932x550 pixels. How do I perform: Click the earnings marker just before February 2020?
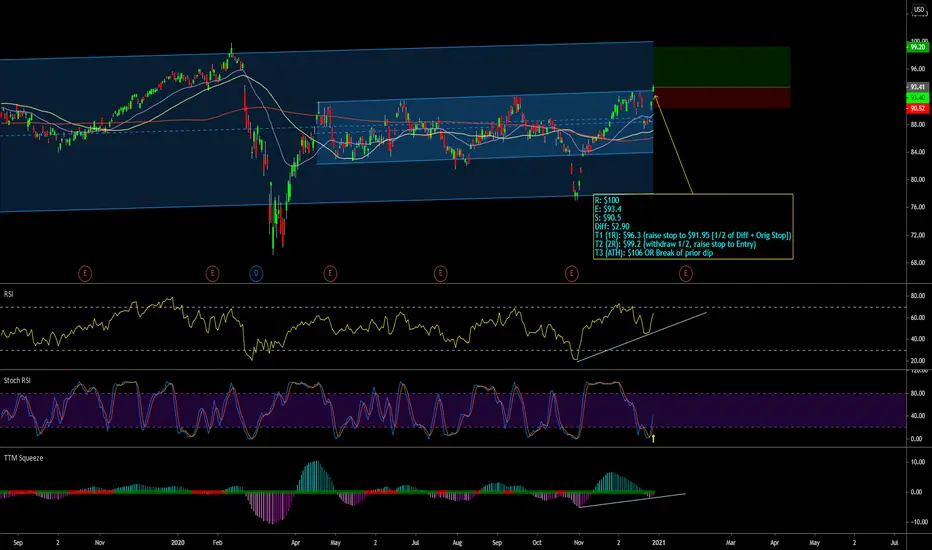point(212,274)
